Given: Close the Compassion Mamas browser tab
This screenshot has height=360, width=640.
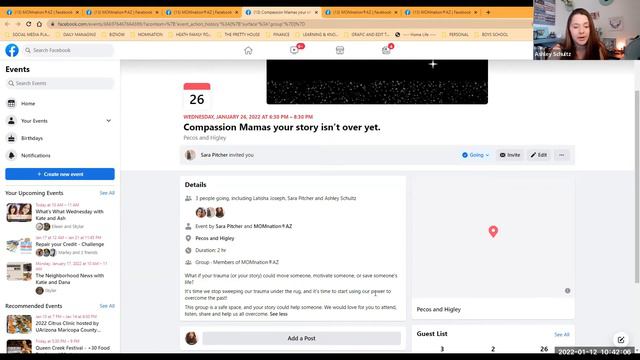Looking at the screenshot, I should pyautogui.click(x=316, y=12).
